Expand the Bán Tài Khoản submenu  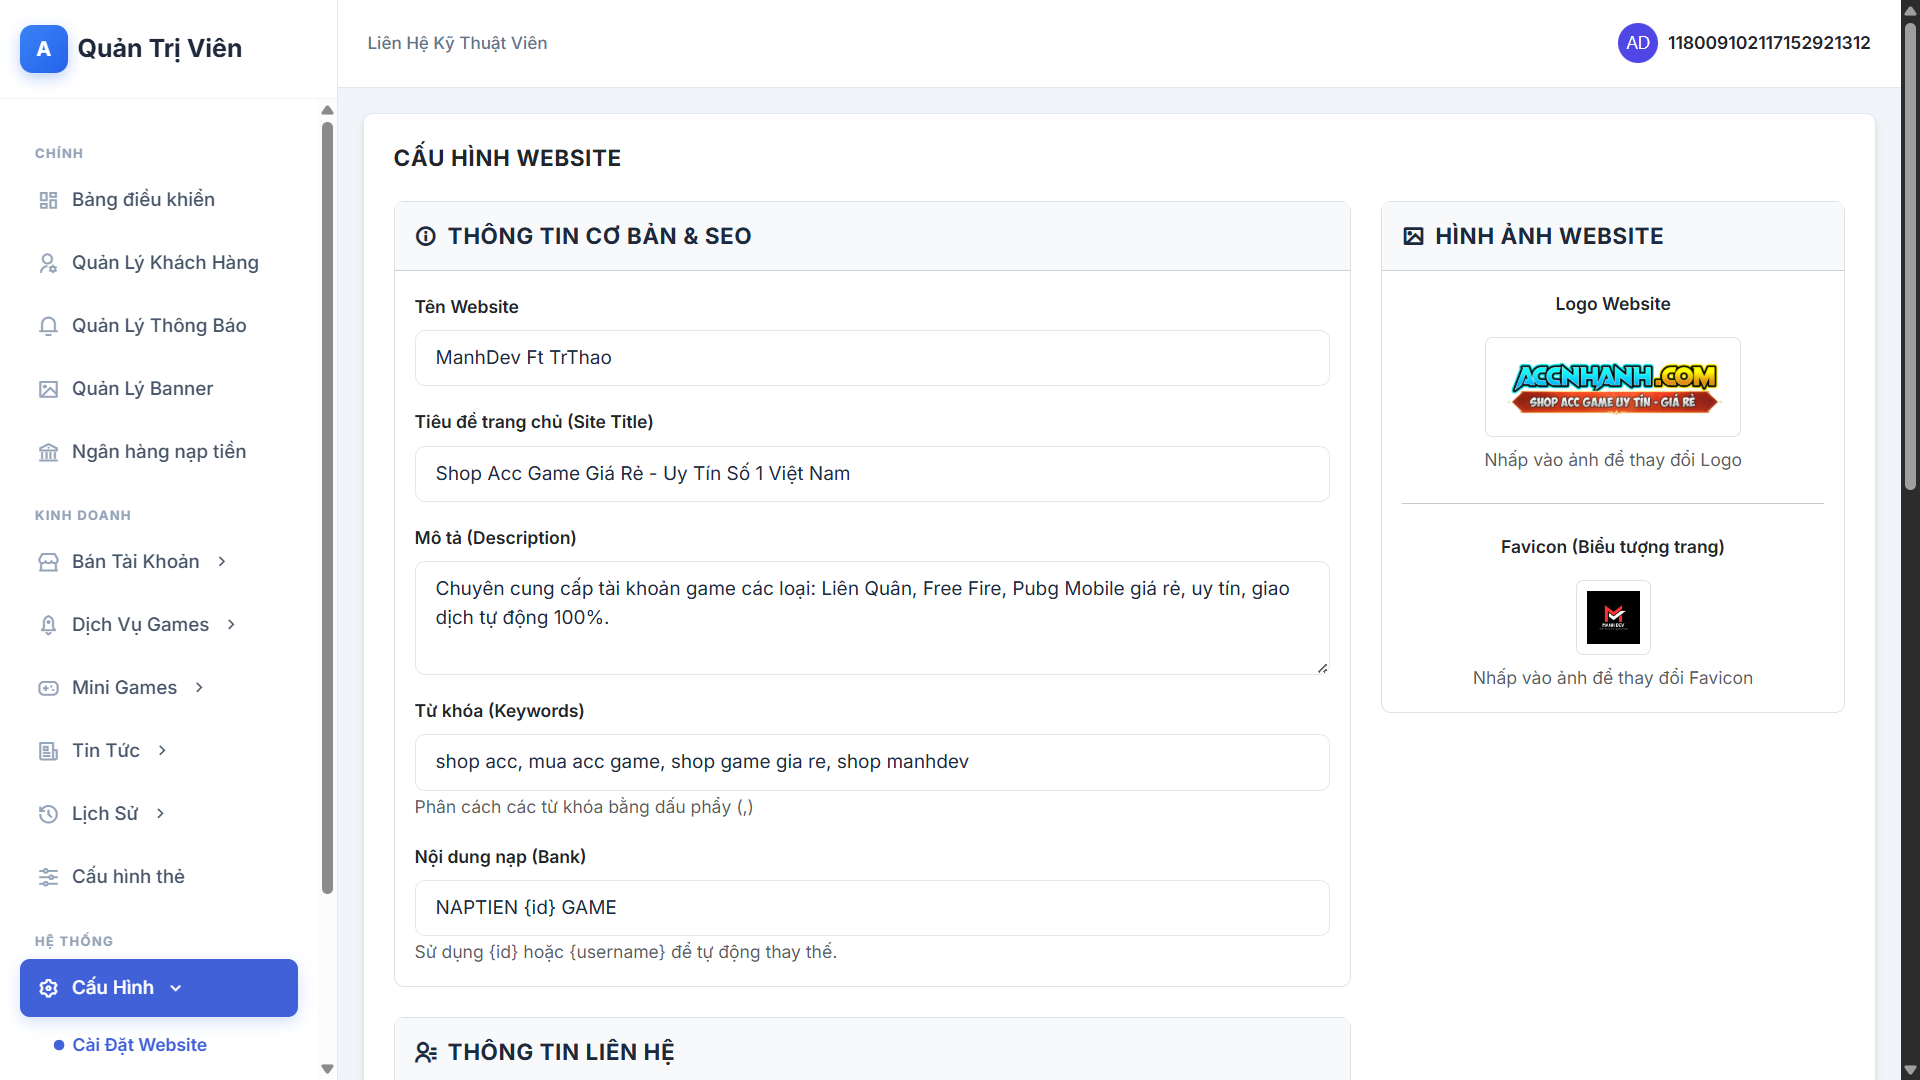pyautogui.click(x=222, y=562)
